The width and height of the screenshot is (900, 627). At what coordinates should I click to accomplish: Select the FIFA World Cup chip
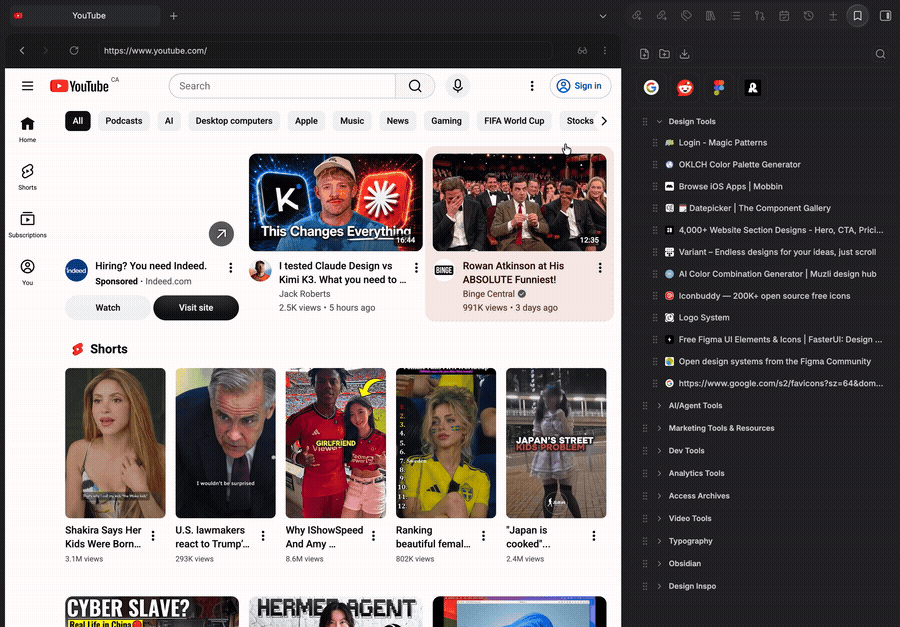514,121
